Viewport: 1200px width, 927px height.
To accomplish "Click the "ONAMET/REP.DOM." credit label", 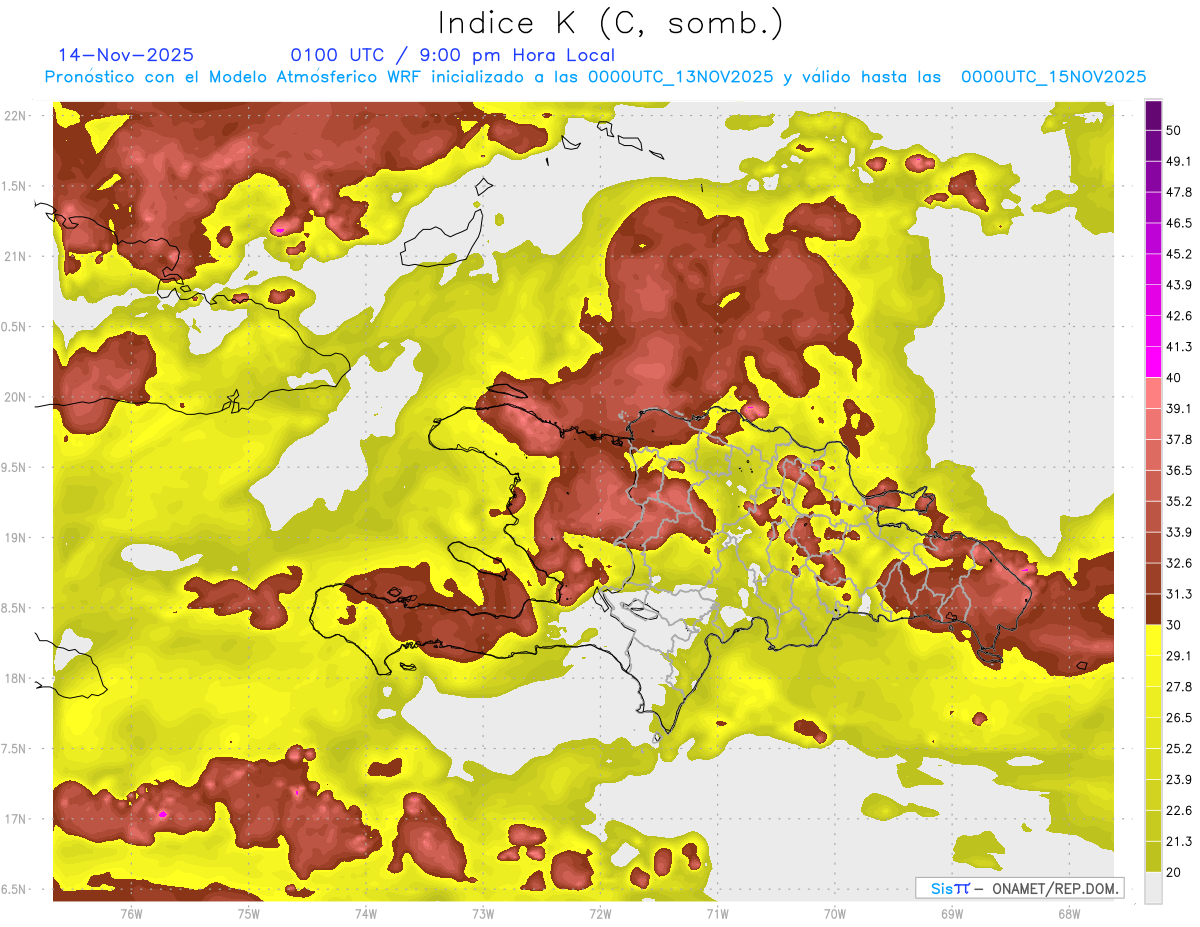I will pyautogui.click(x=1053, y=888).
